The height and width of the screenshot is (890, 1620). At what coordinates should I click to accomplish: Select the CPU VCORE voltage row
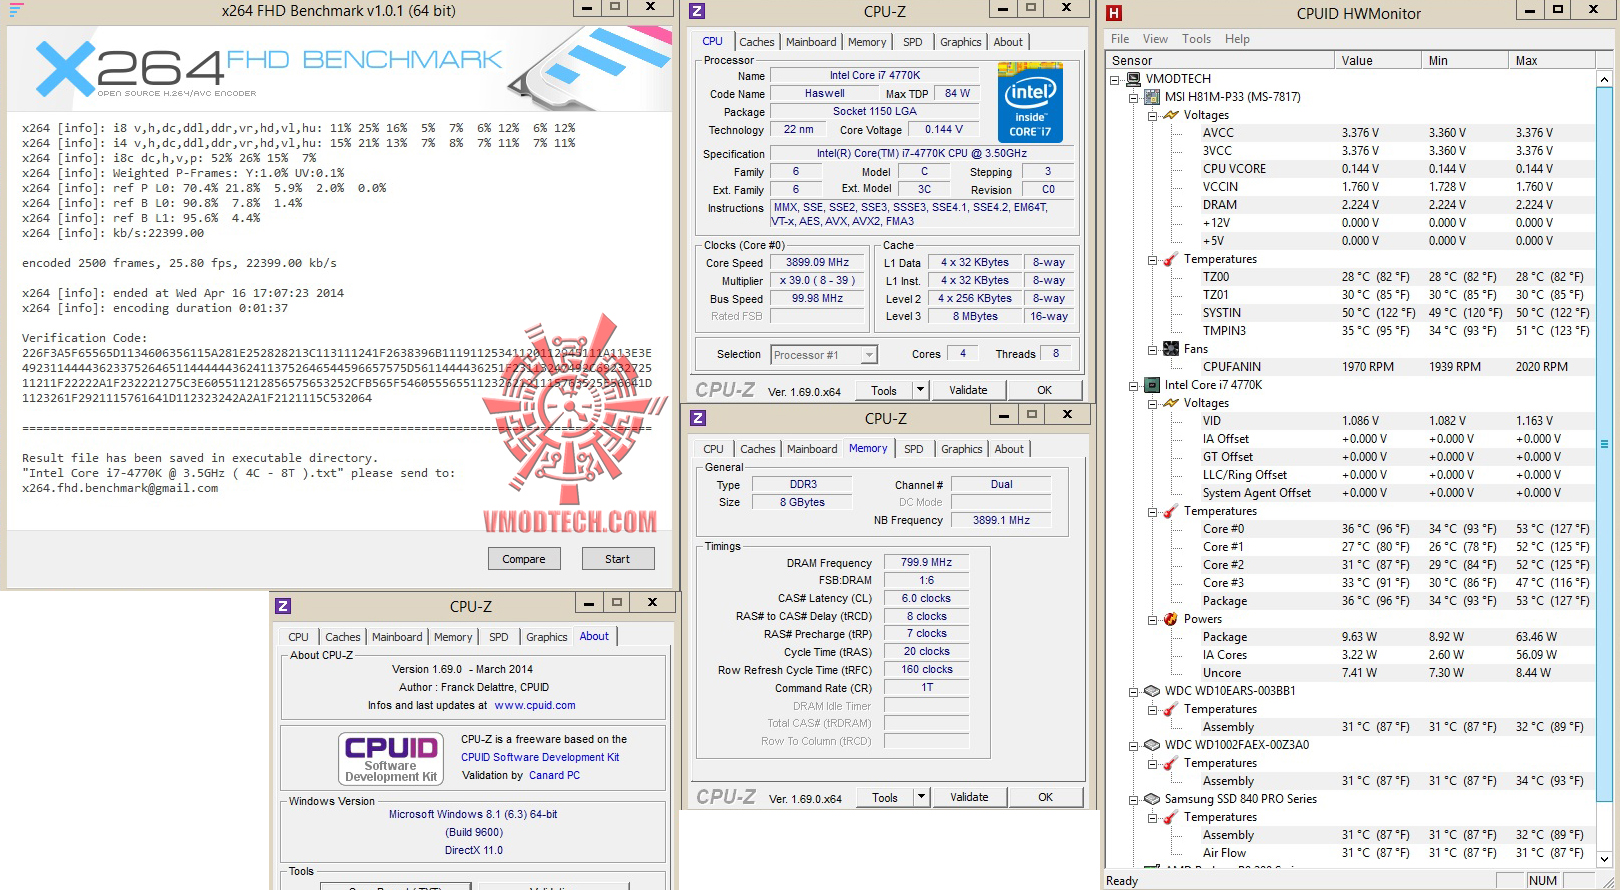click(x=1350, y=169)
